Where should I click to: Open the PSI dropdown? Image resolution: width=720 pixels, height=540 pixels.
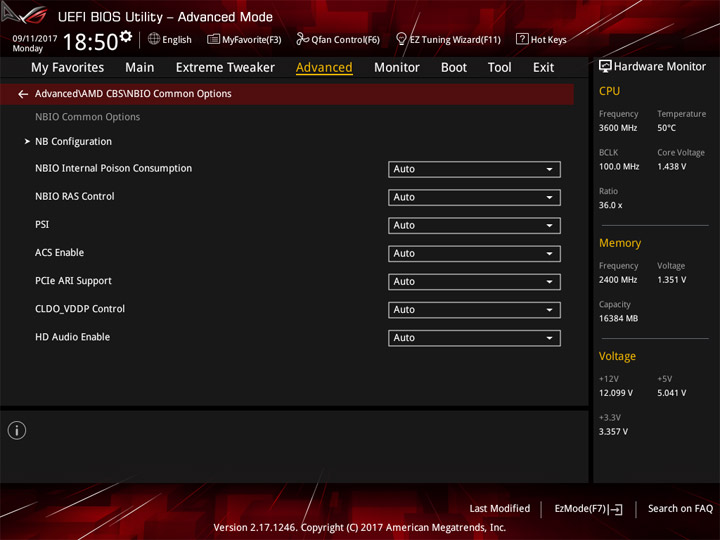(x=474, y=225)
